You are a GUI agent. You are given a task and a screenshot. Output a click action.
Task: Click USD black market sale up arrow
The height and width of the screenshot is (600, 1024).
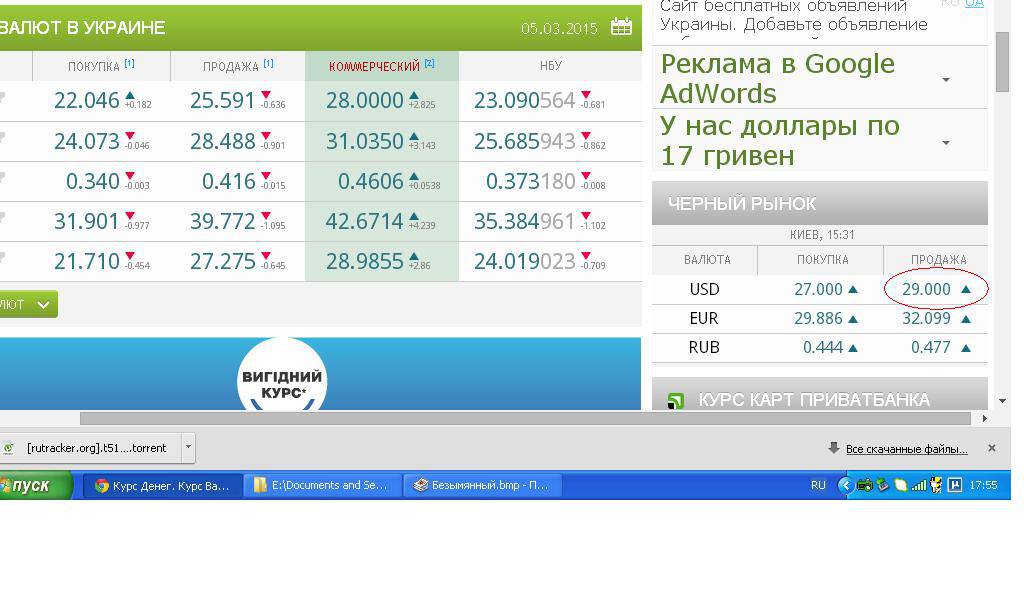[966, 289]
